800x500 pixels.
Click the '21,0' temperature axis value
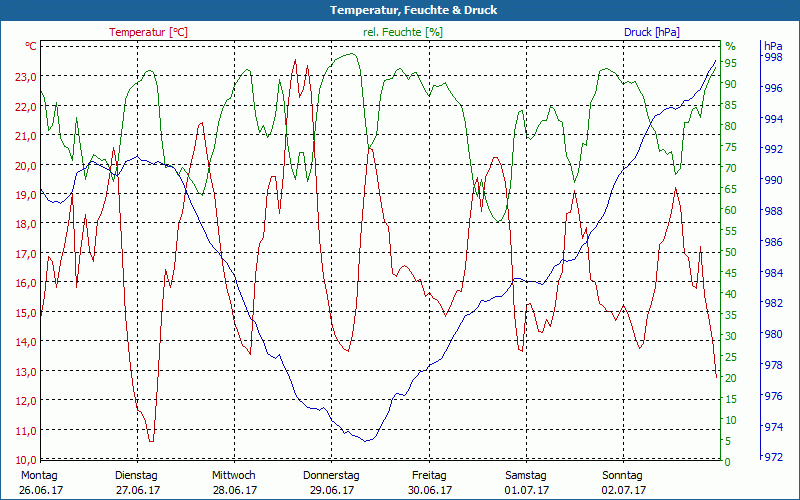click(x=27, y=136)
